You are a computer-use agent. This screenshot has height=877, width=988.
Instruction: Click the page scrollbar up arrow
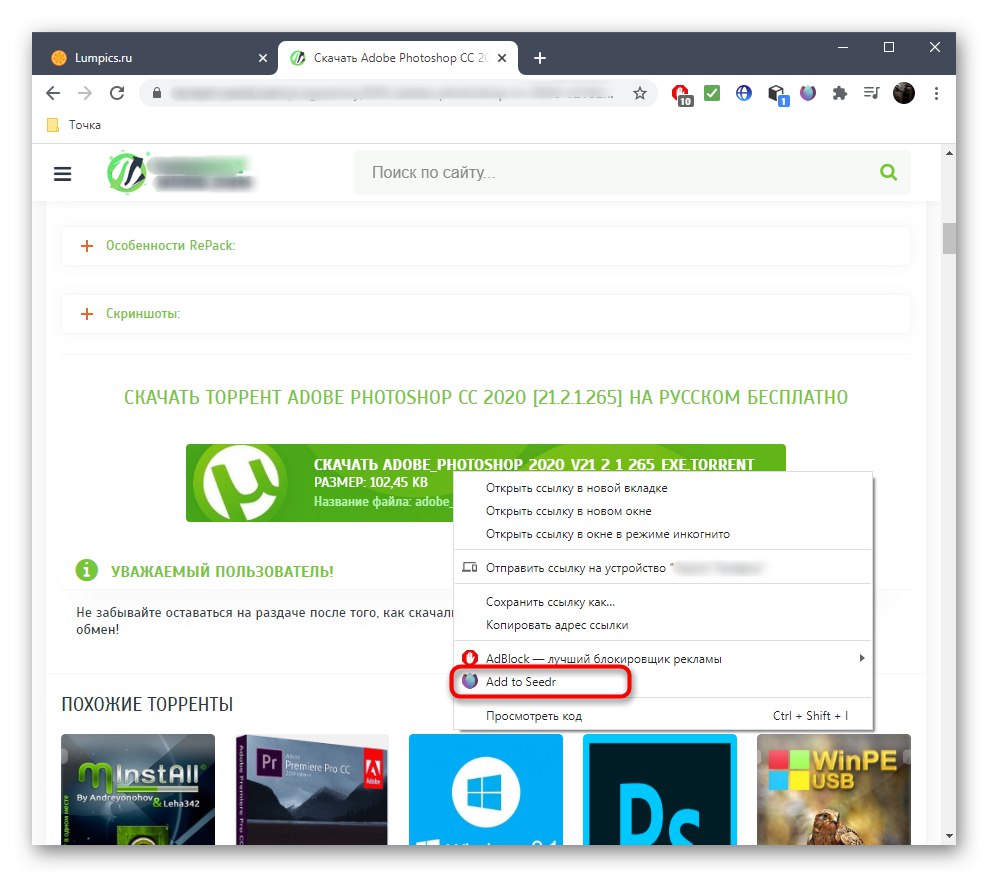(x=949, y=153)
